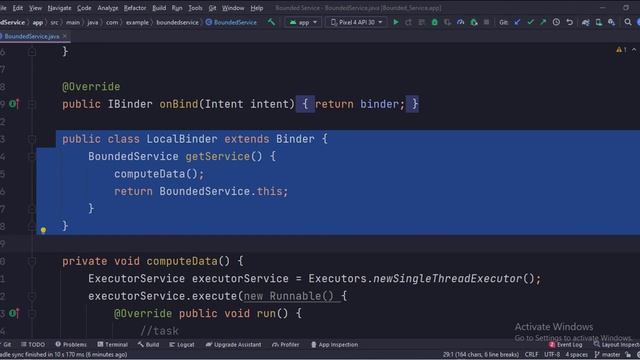
Task: Open the Event Log panel
Action: [566, 344]
